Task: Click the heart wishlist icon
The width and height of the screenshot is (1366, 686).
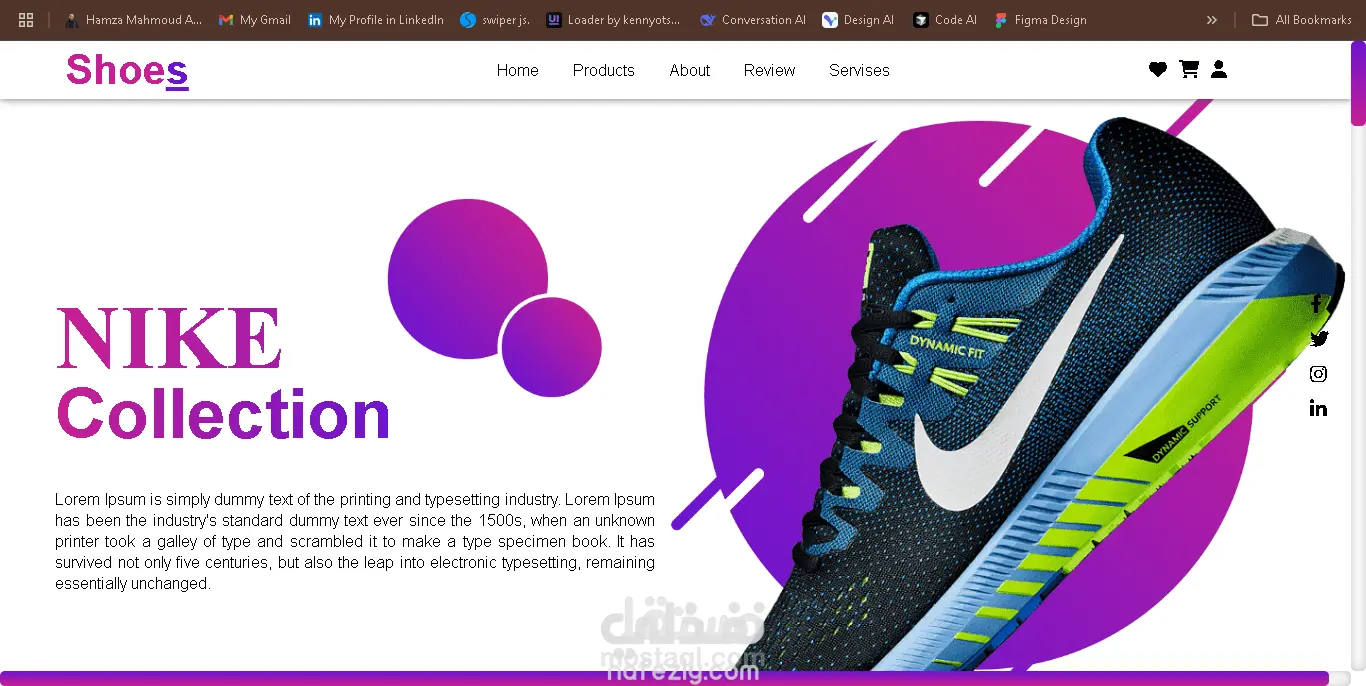Action: click(1158, 69)
